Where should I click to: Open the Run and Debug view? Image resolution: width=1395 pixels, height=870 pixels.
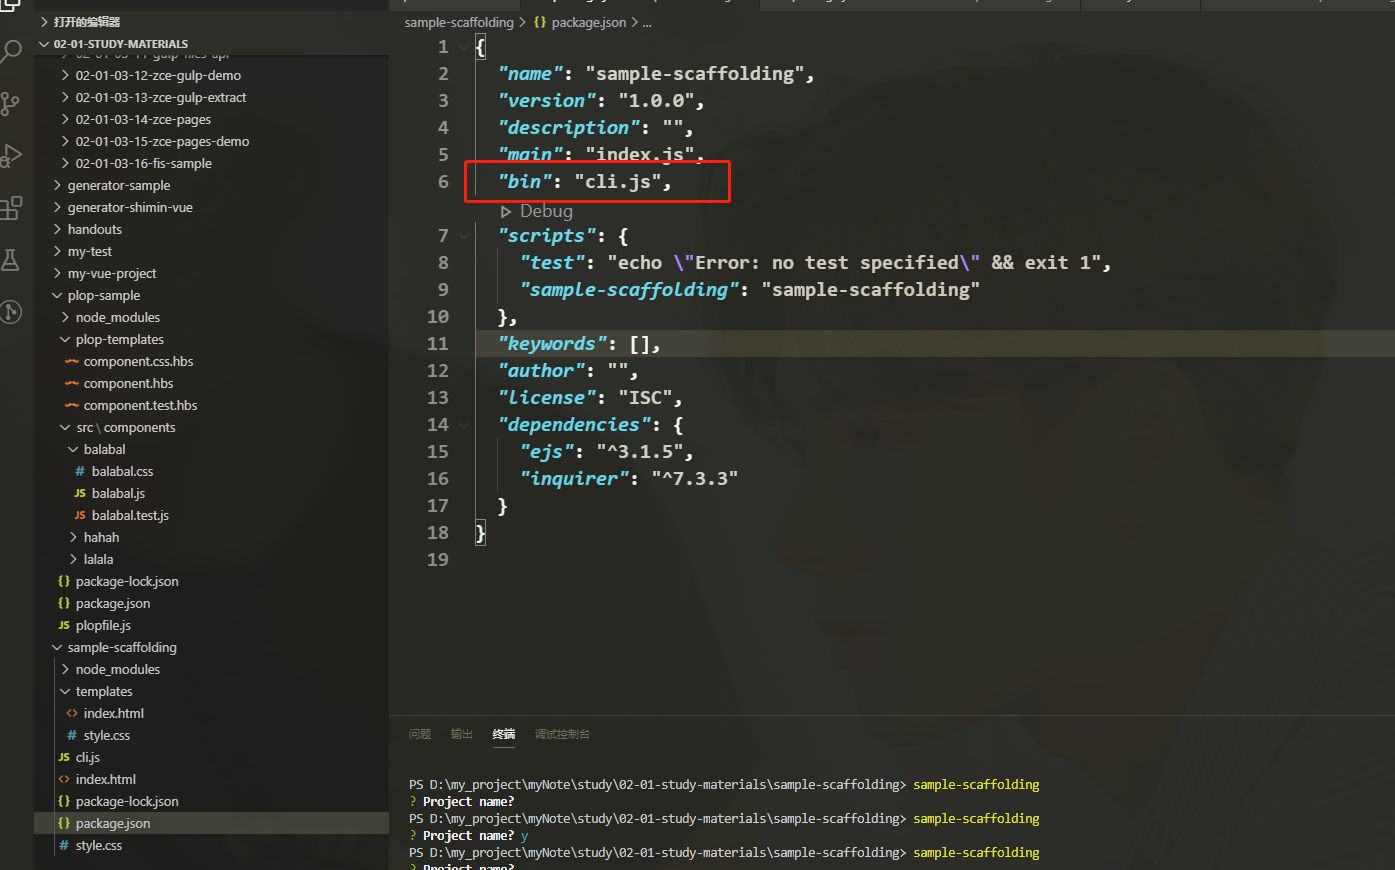click(12, 154)
